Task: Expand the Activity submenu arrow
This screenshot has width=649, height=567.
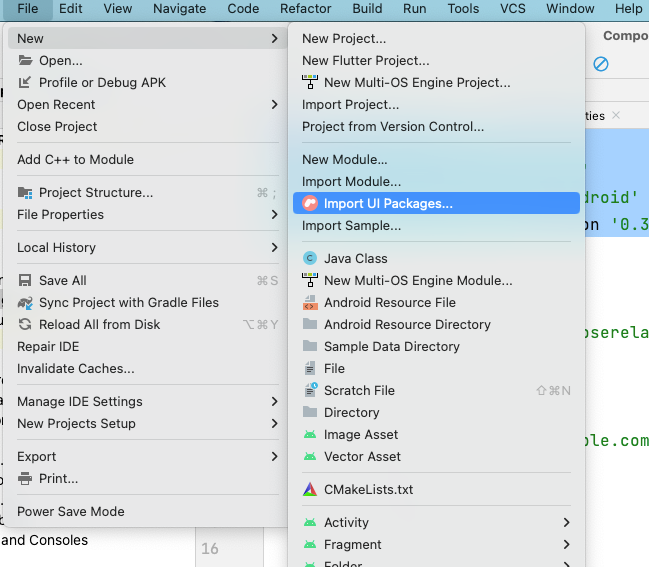Action: click(567, 522)
